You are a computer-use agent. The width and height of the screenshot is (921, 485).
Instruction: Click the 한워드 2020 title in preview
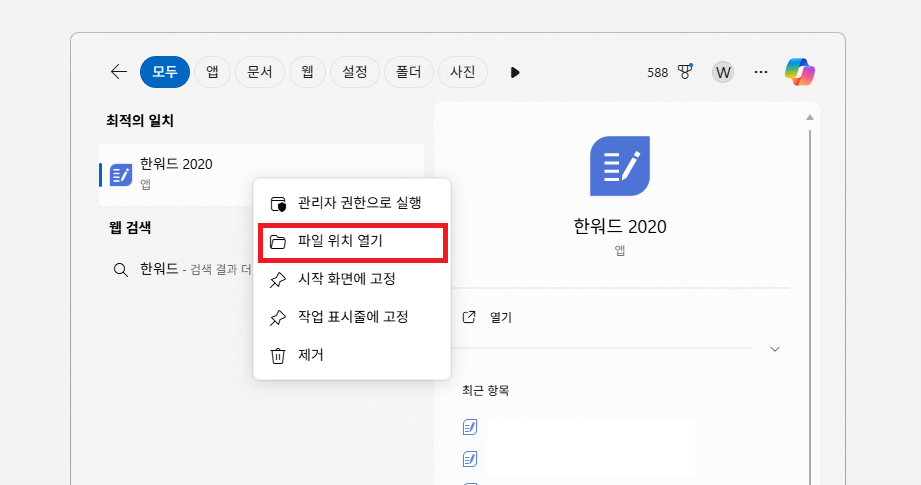pos(620,227)
